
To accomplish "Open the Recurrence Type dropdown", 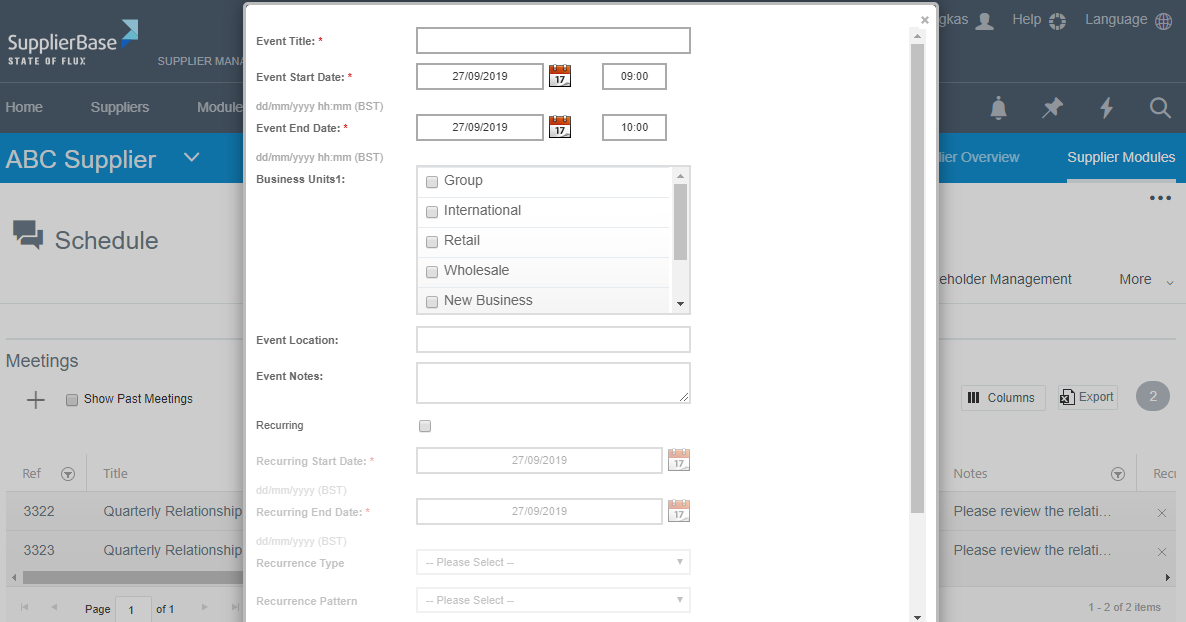I will click(553, 562).
